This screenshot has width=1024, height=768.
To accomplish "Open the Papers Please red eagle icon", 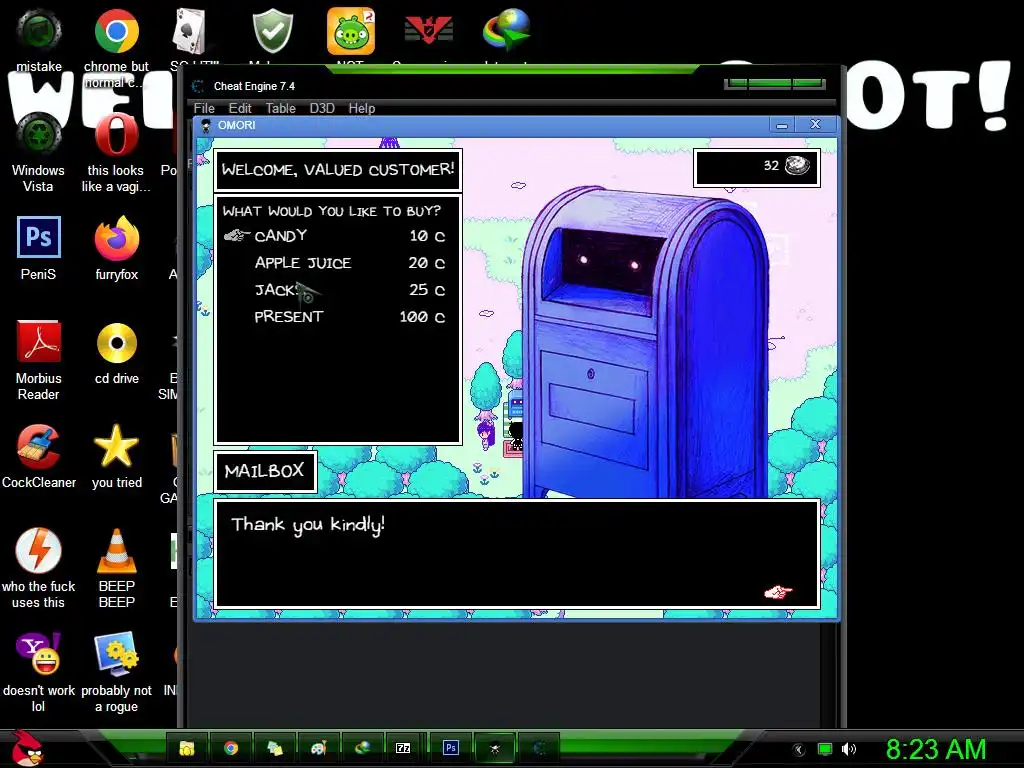I will click(x=428, y=29).
